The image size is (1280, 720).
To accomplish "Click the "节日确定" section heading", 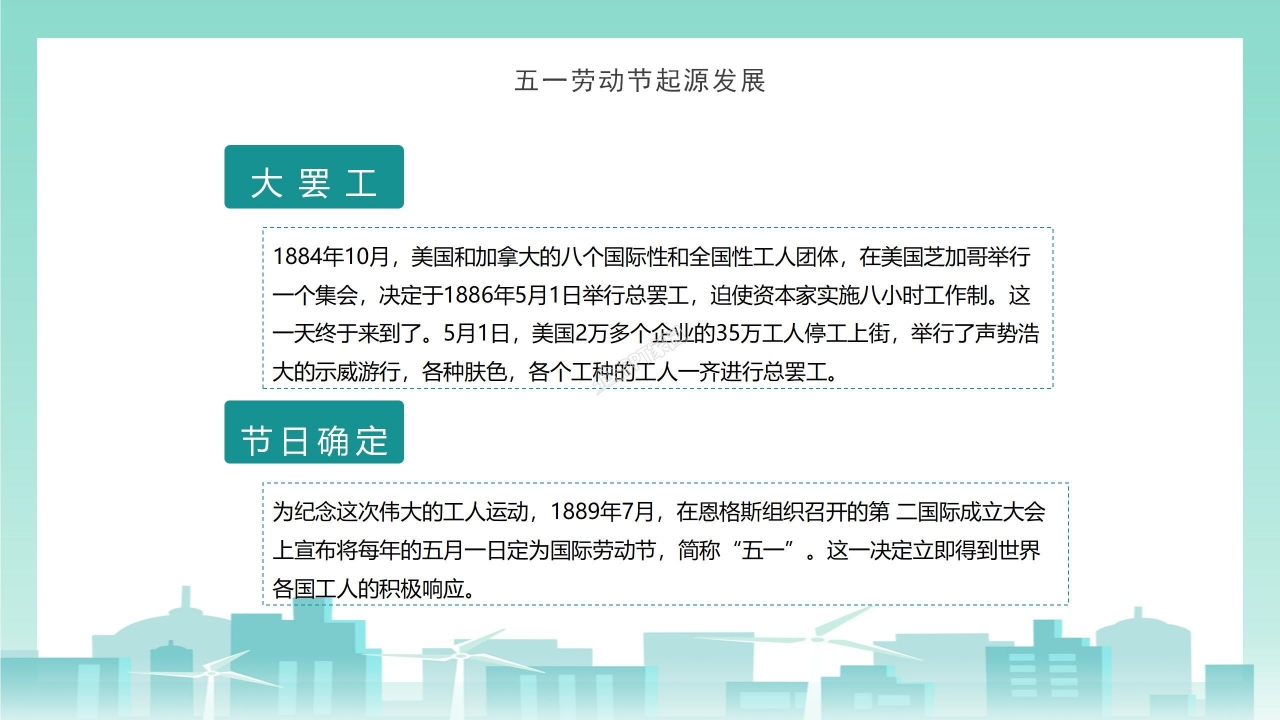I will (314, 432).
